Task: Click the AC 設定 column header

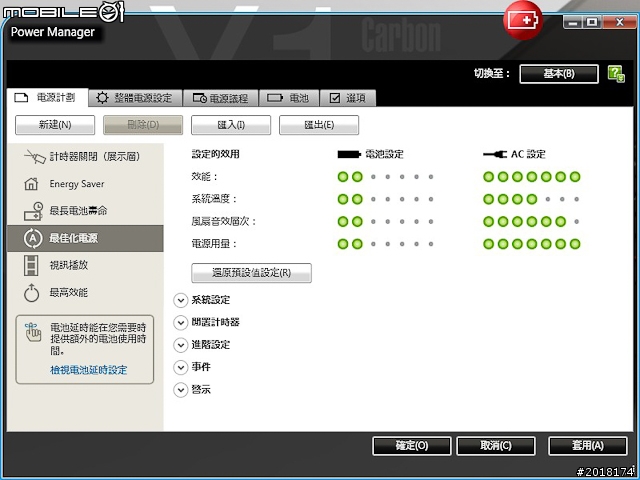Action: [514, 154]
